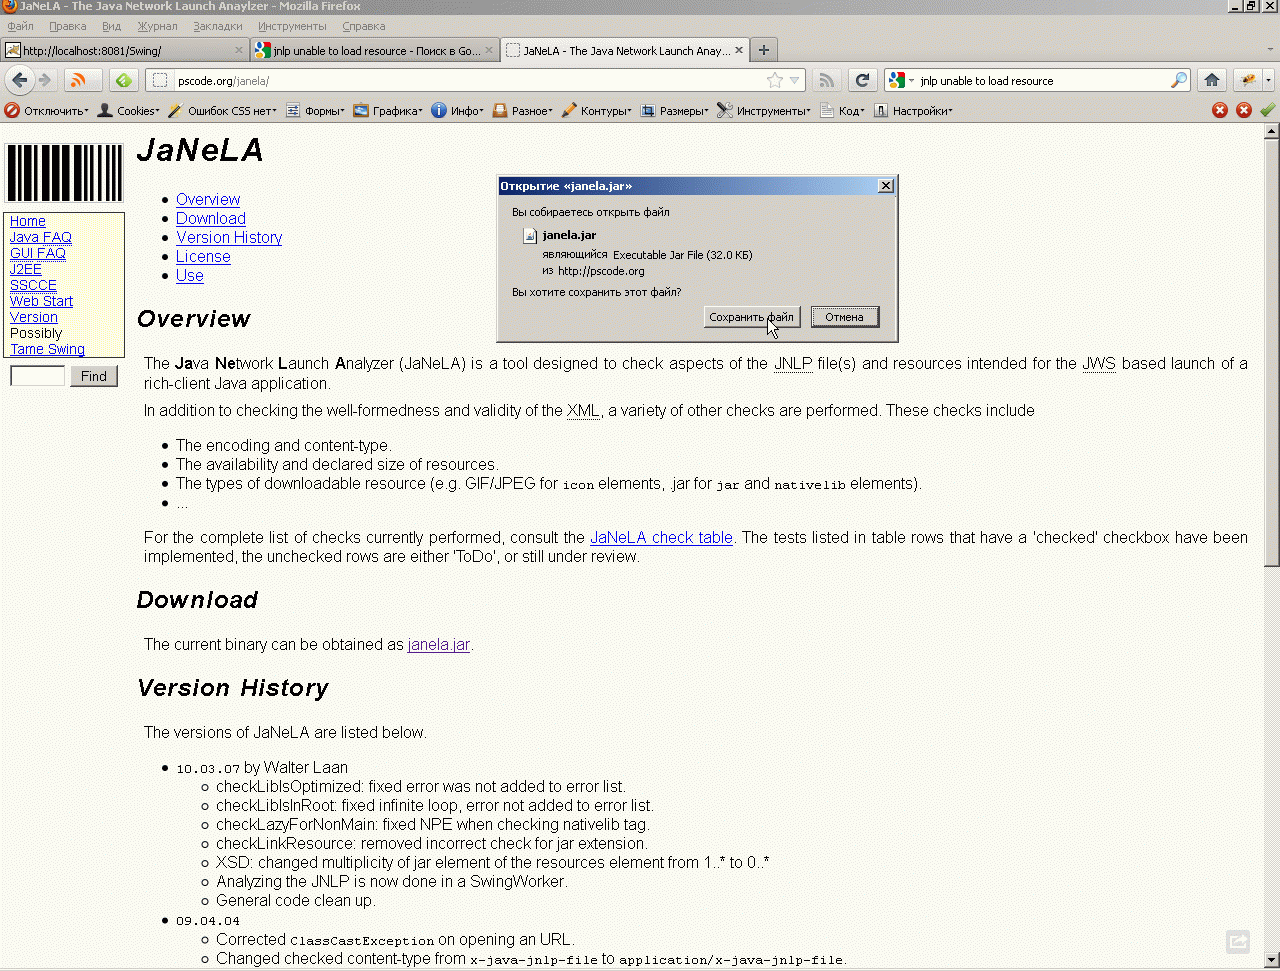Screen dimensions: 1280x971
Task: Open the Java FAQ sidebar link
Action: [40, 237]
